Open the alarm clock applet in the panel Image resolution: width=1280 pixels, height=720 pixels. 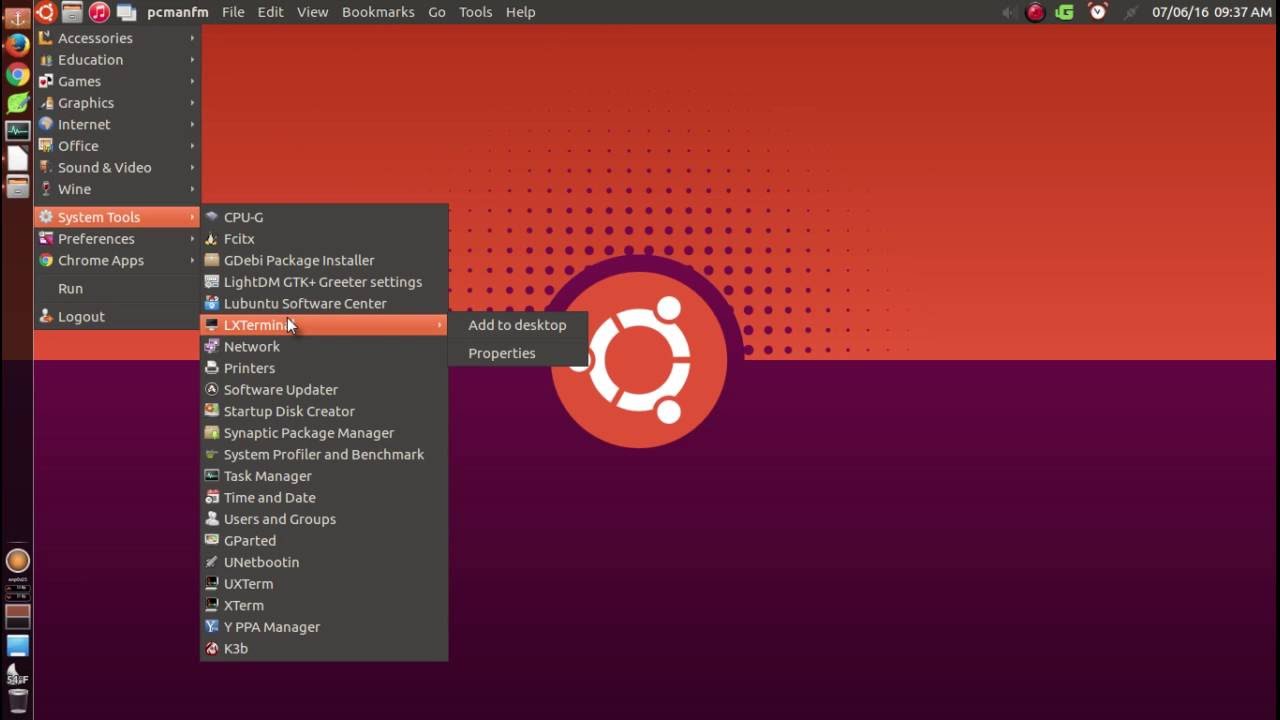1097,11
